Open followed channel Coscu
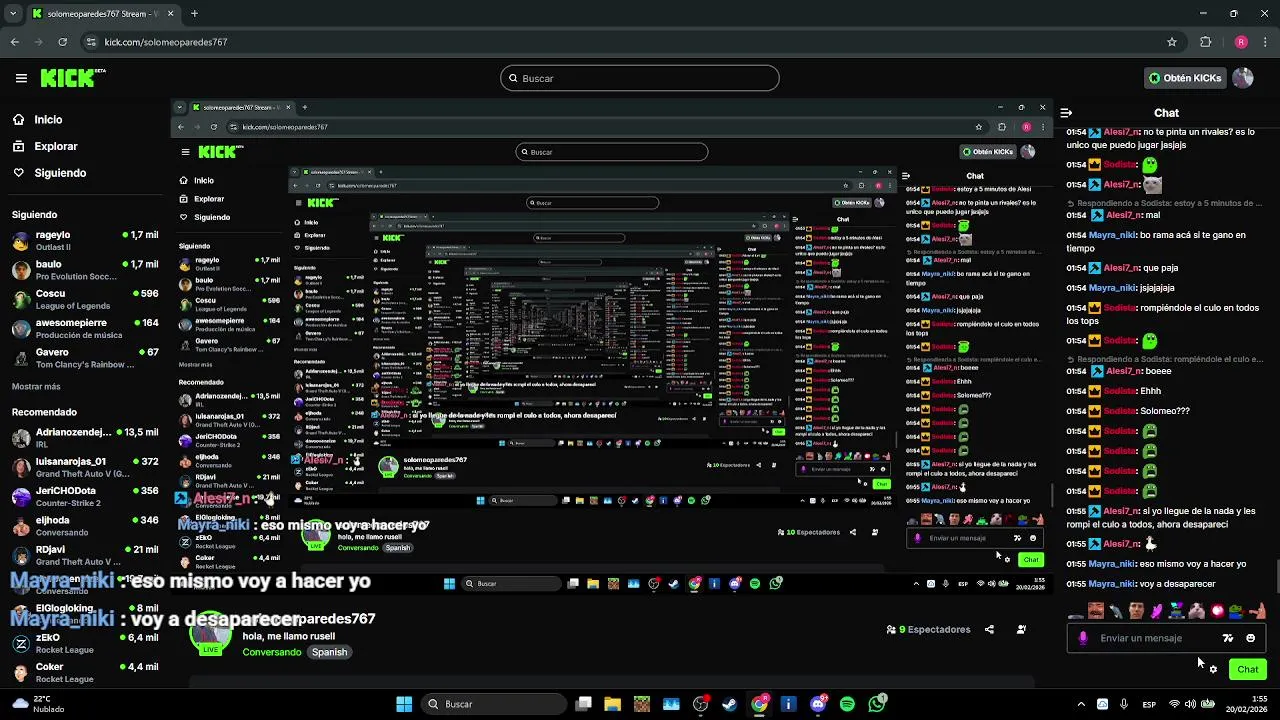This screenshot has width=1280, height=720. point(85,299)
